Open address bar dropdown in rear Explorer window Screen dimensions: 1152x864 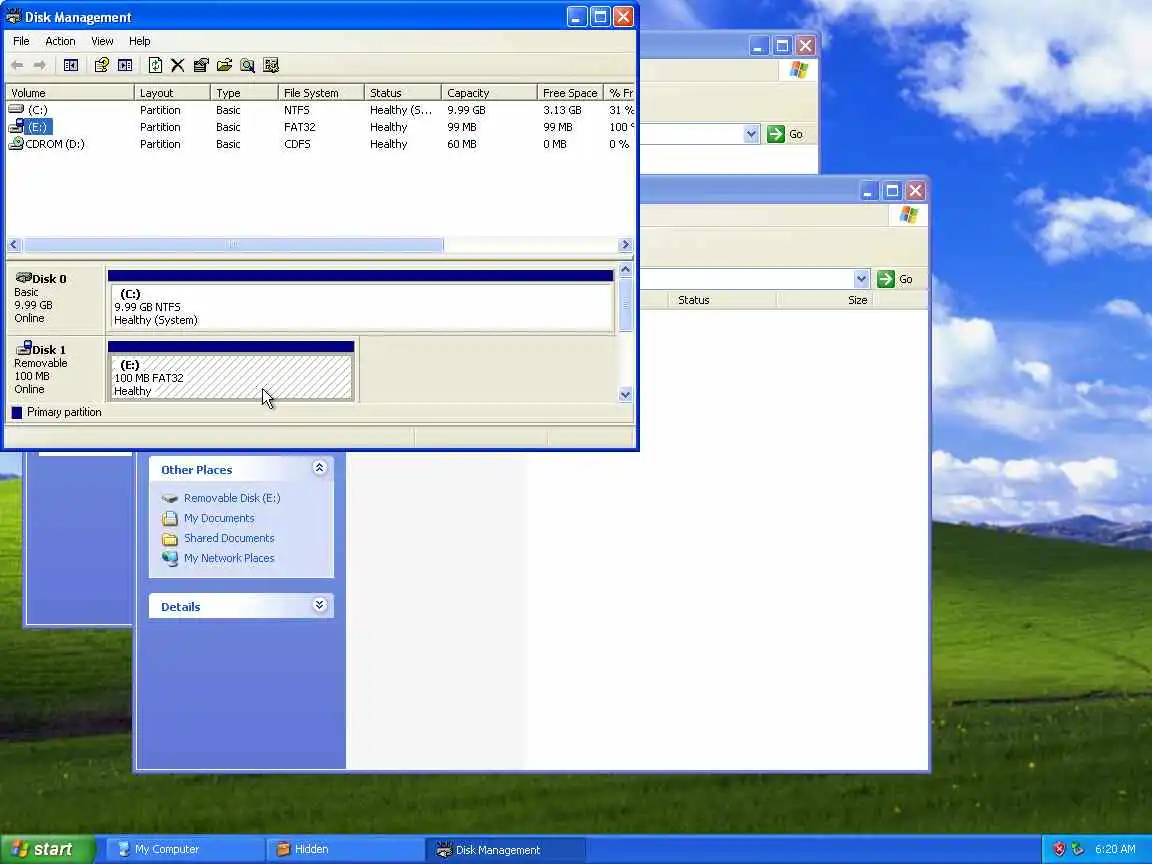(751, 134)
